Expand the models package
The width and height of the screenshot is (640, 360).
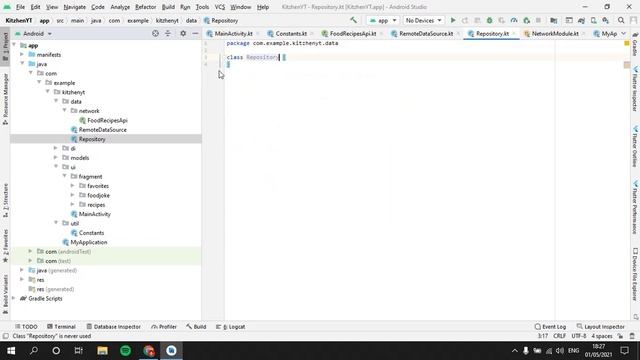point(56,157)
